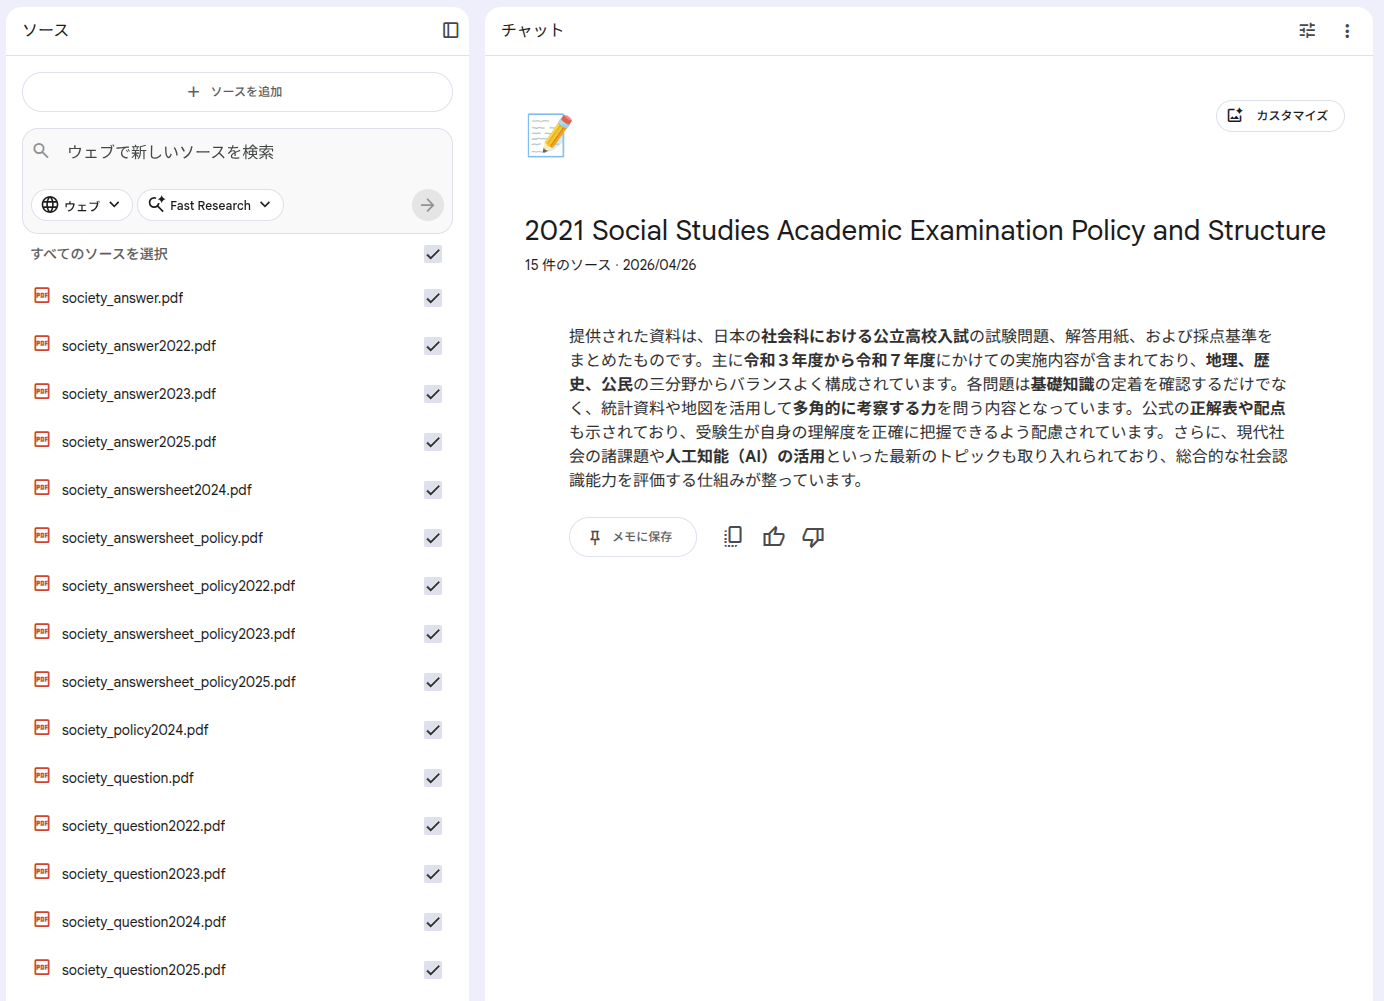This screenshot has height=1001, width=1384.
Task: Open society_answersheet_policy2023.pdf source
Action: tap(179, 634)
